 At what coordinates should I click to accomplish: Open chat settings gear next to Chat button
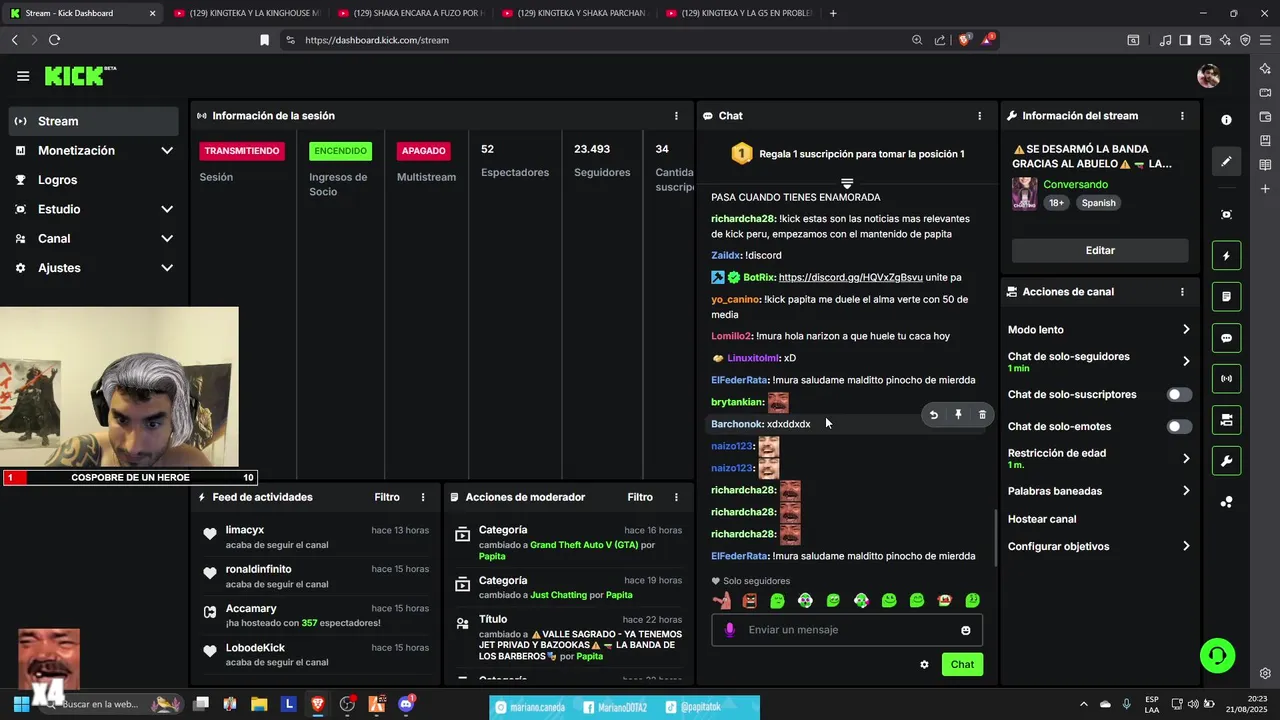[x=924, y=664]
